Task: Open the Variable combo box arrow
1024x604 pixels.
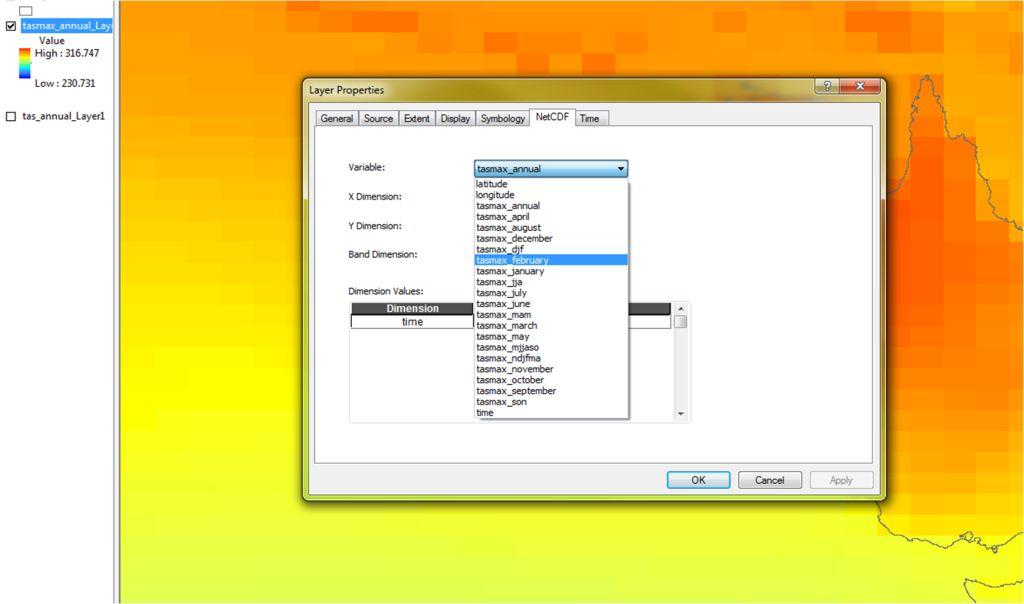Action: 621,169
